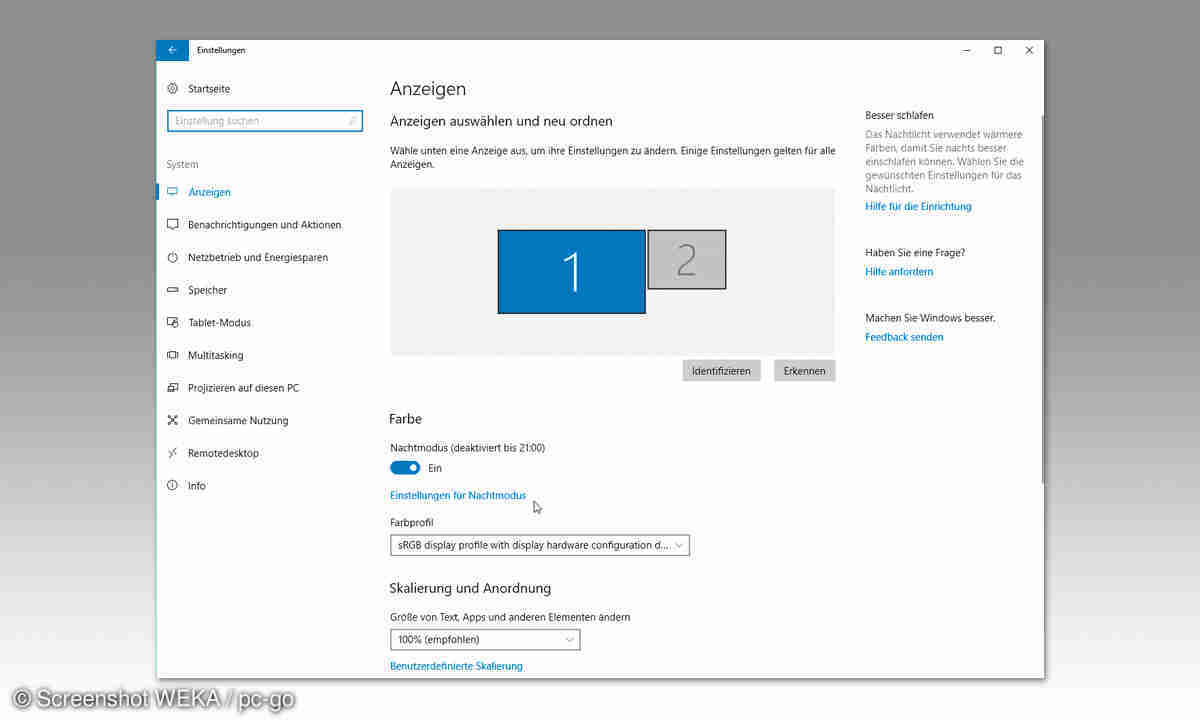This screenshot has height=720, width=1200.
Task: Click the Tablet-Modus icon
Action: pyautogui.click(x=173, y=323)
